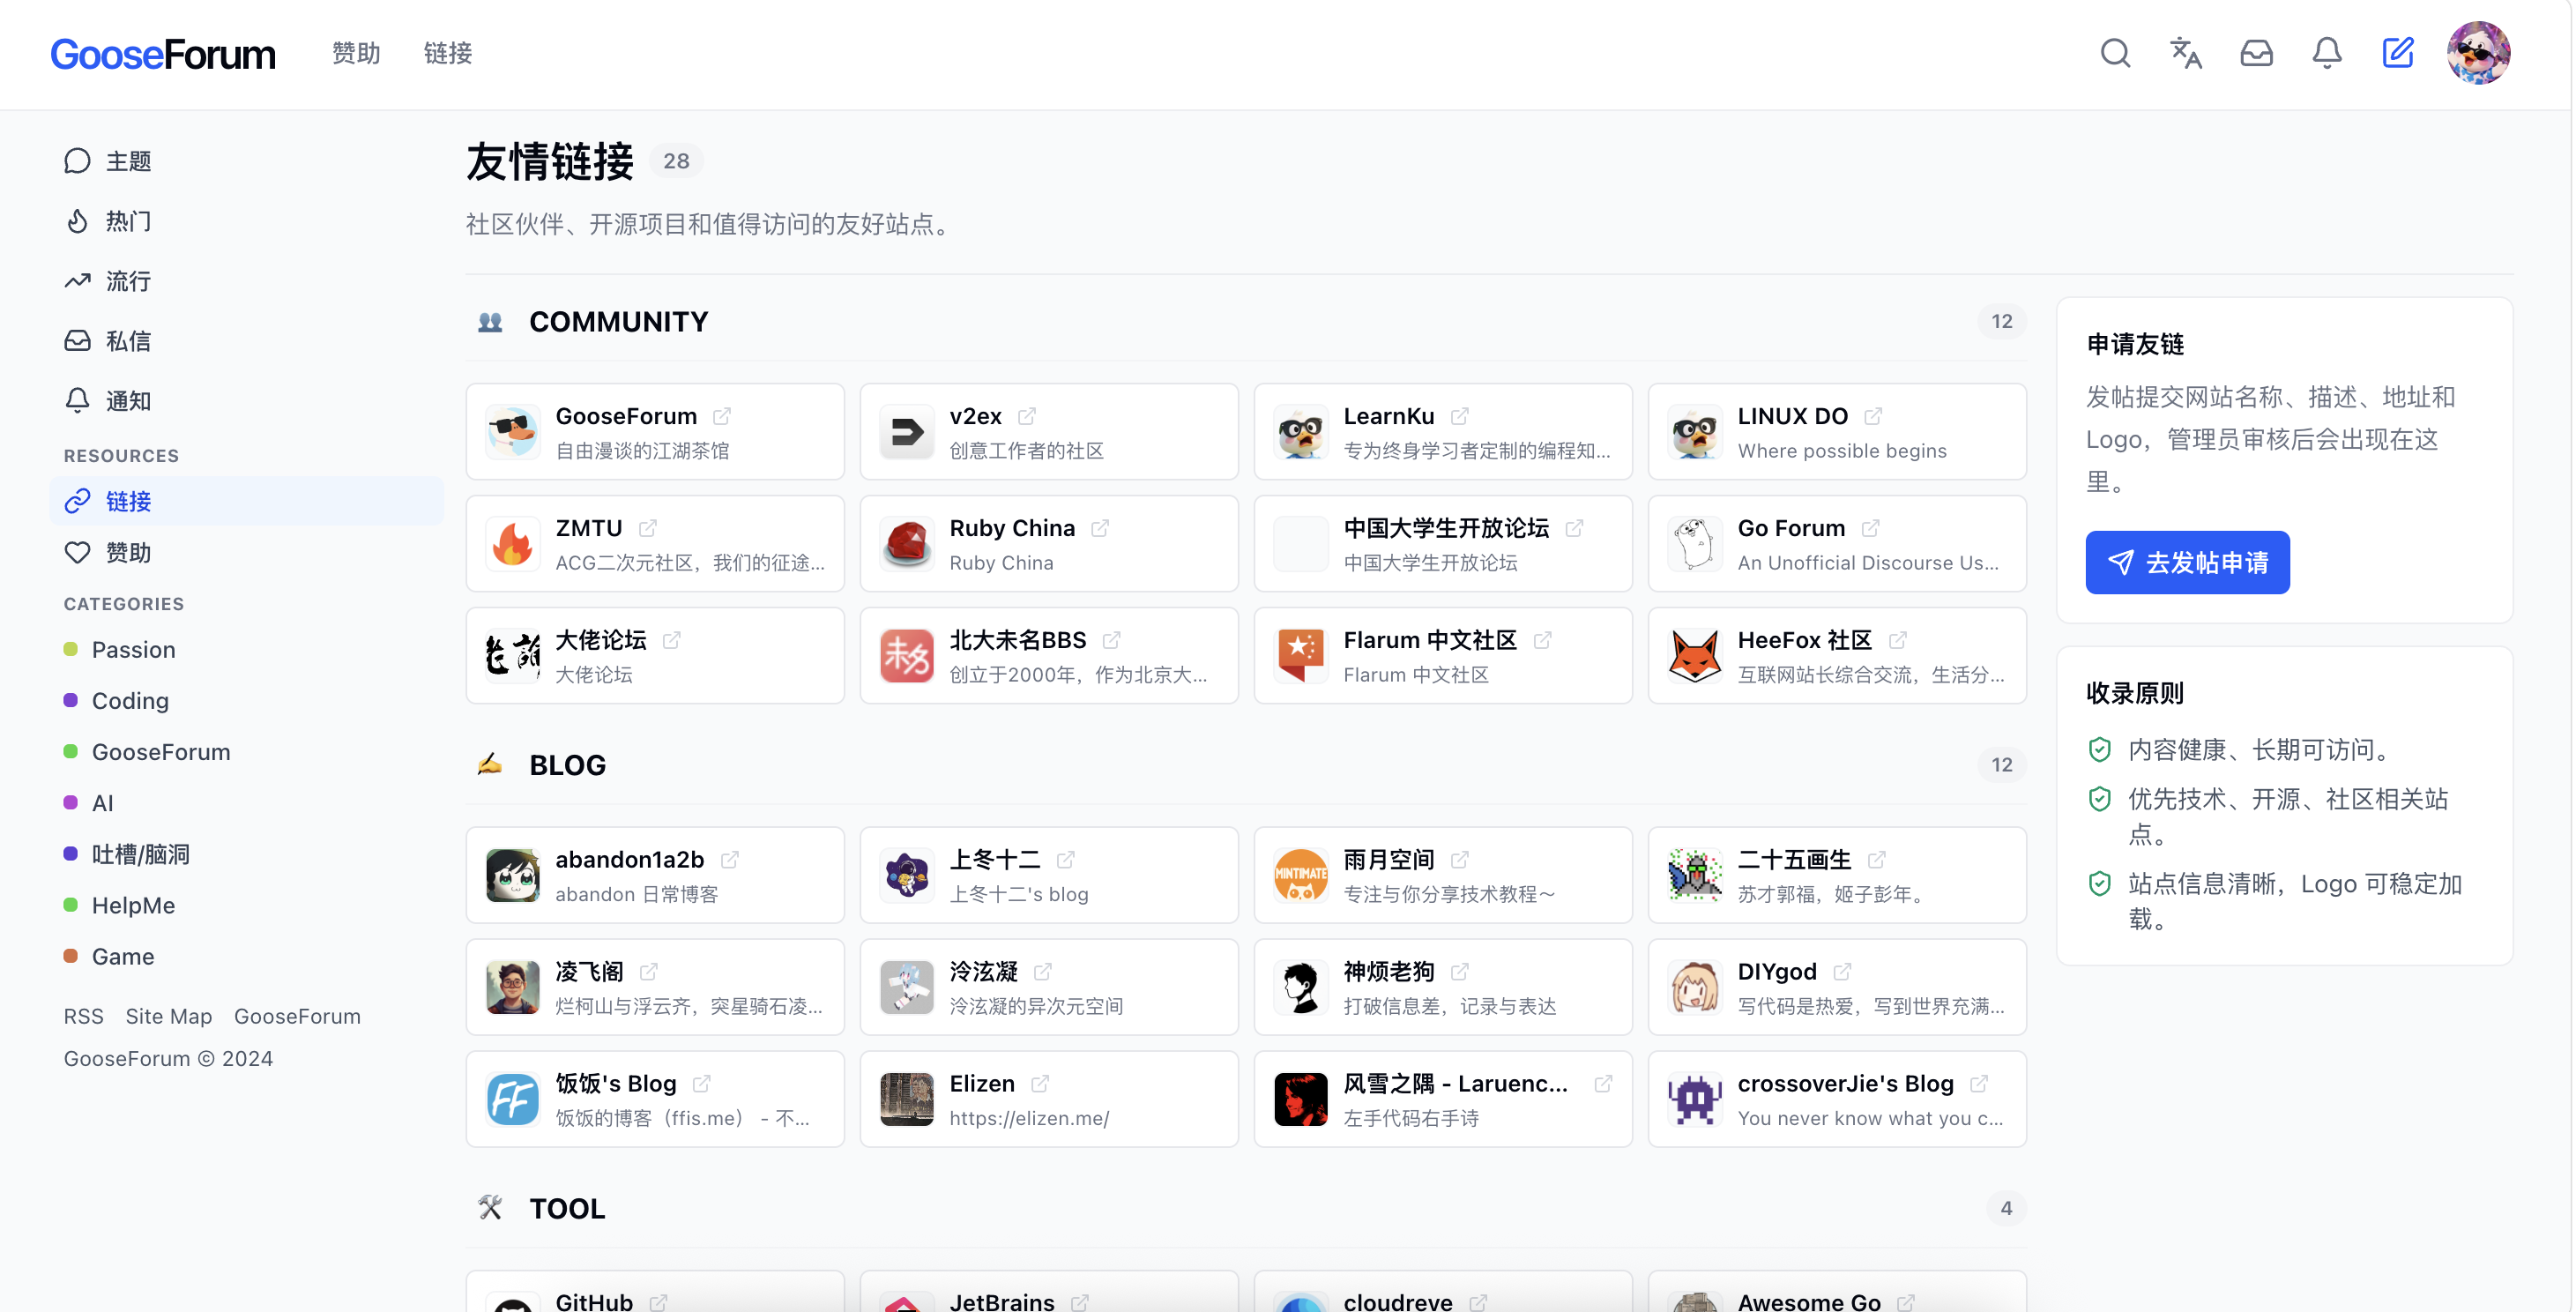The width and height of the screenshot is (2576, 1312).
Task: Click the 神烦老狗 silhouette avatar
Action: click(1301, 987)
